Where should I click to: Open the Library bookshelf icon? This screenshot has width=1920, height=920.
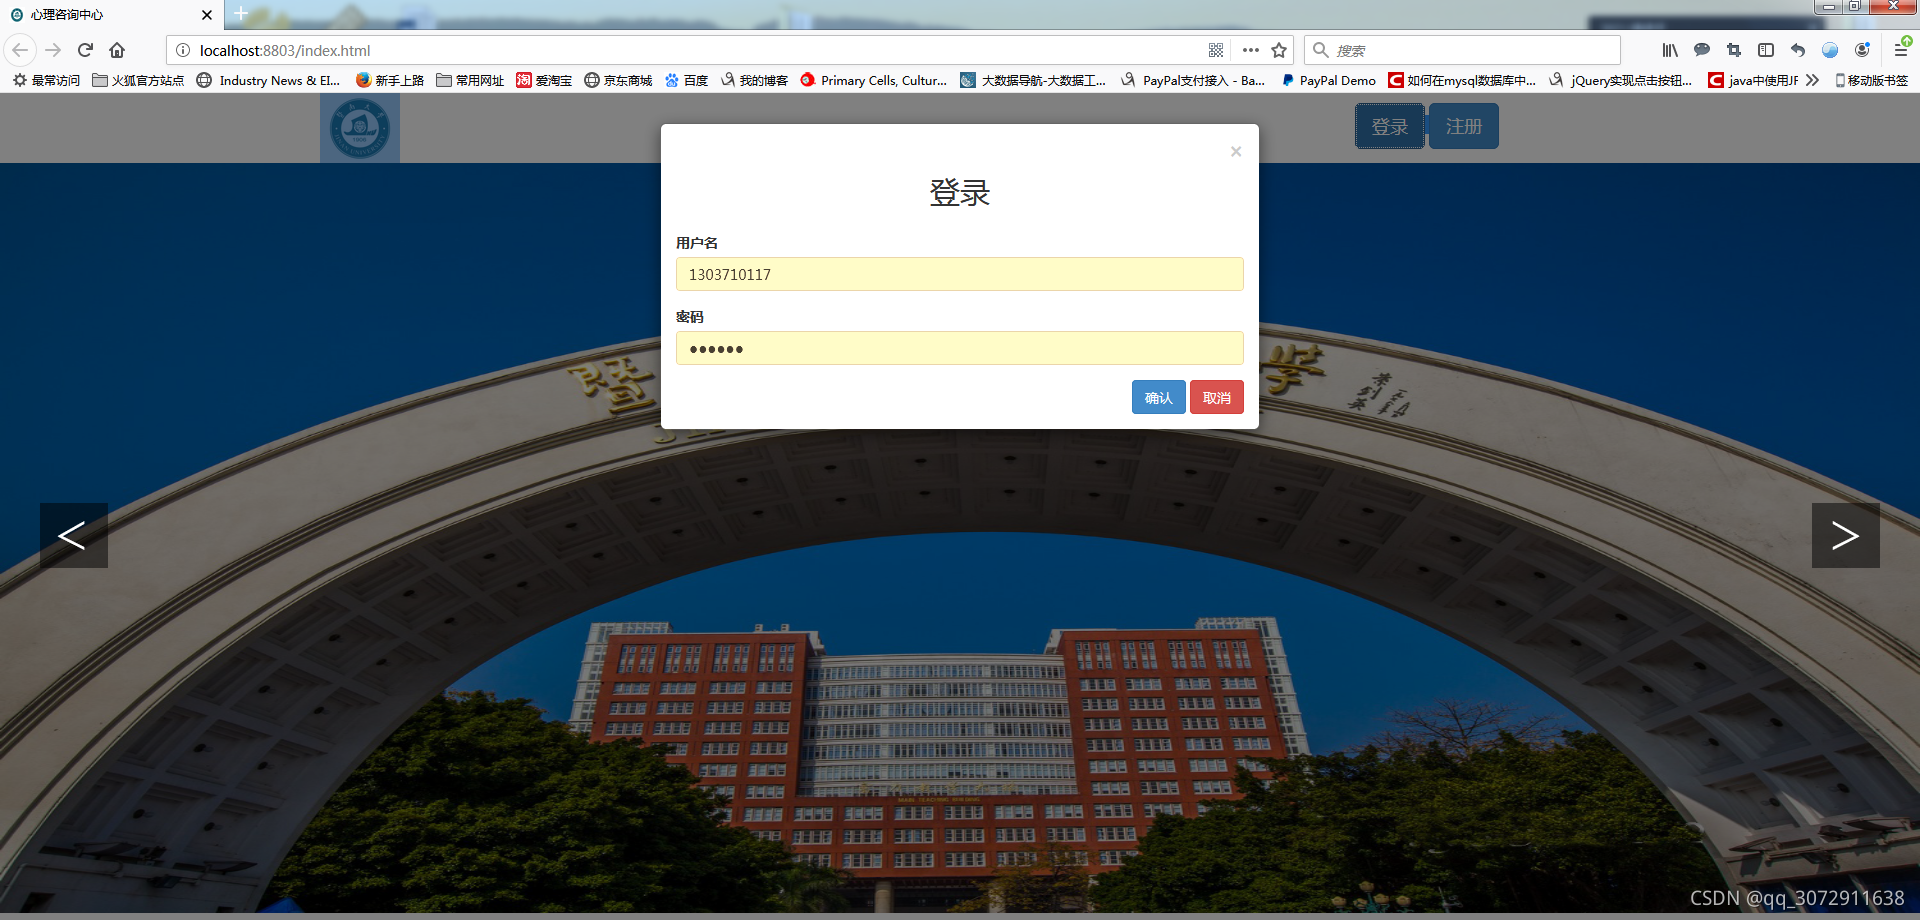(x=1670, y=50)
